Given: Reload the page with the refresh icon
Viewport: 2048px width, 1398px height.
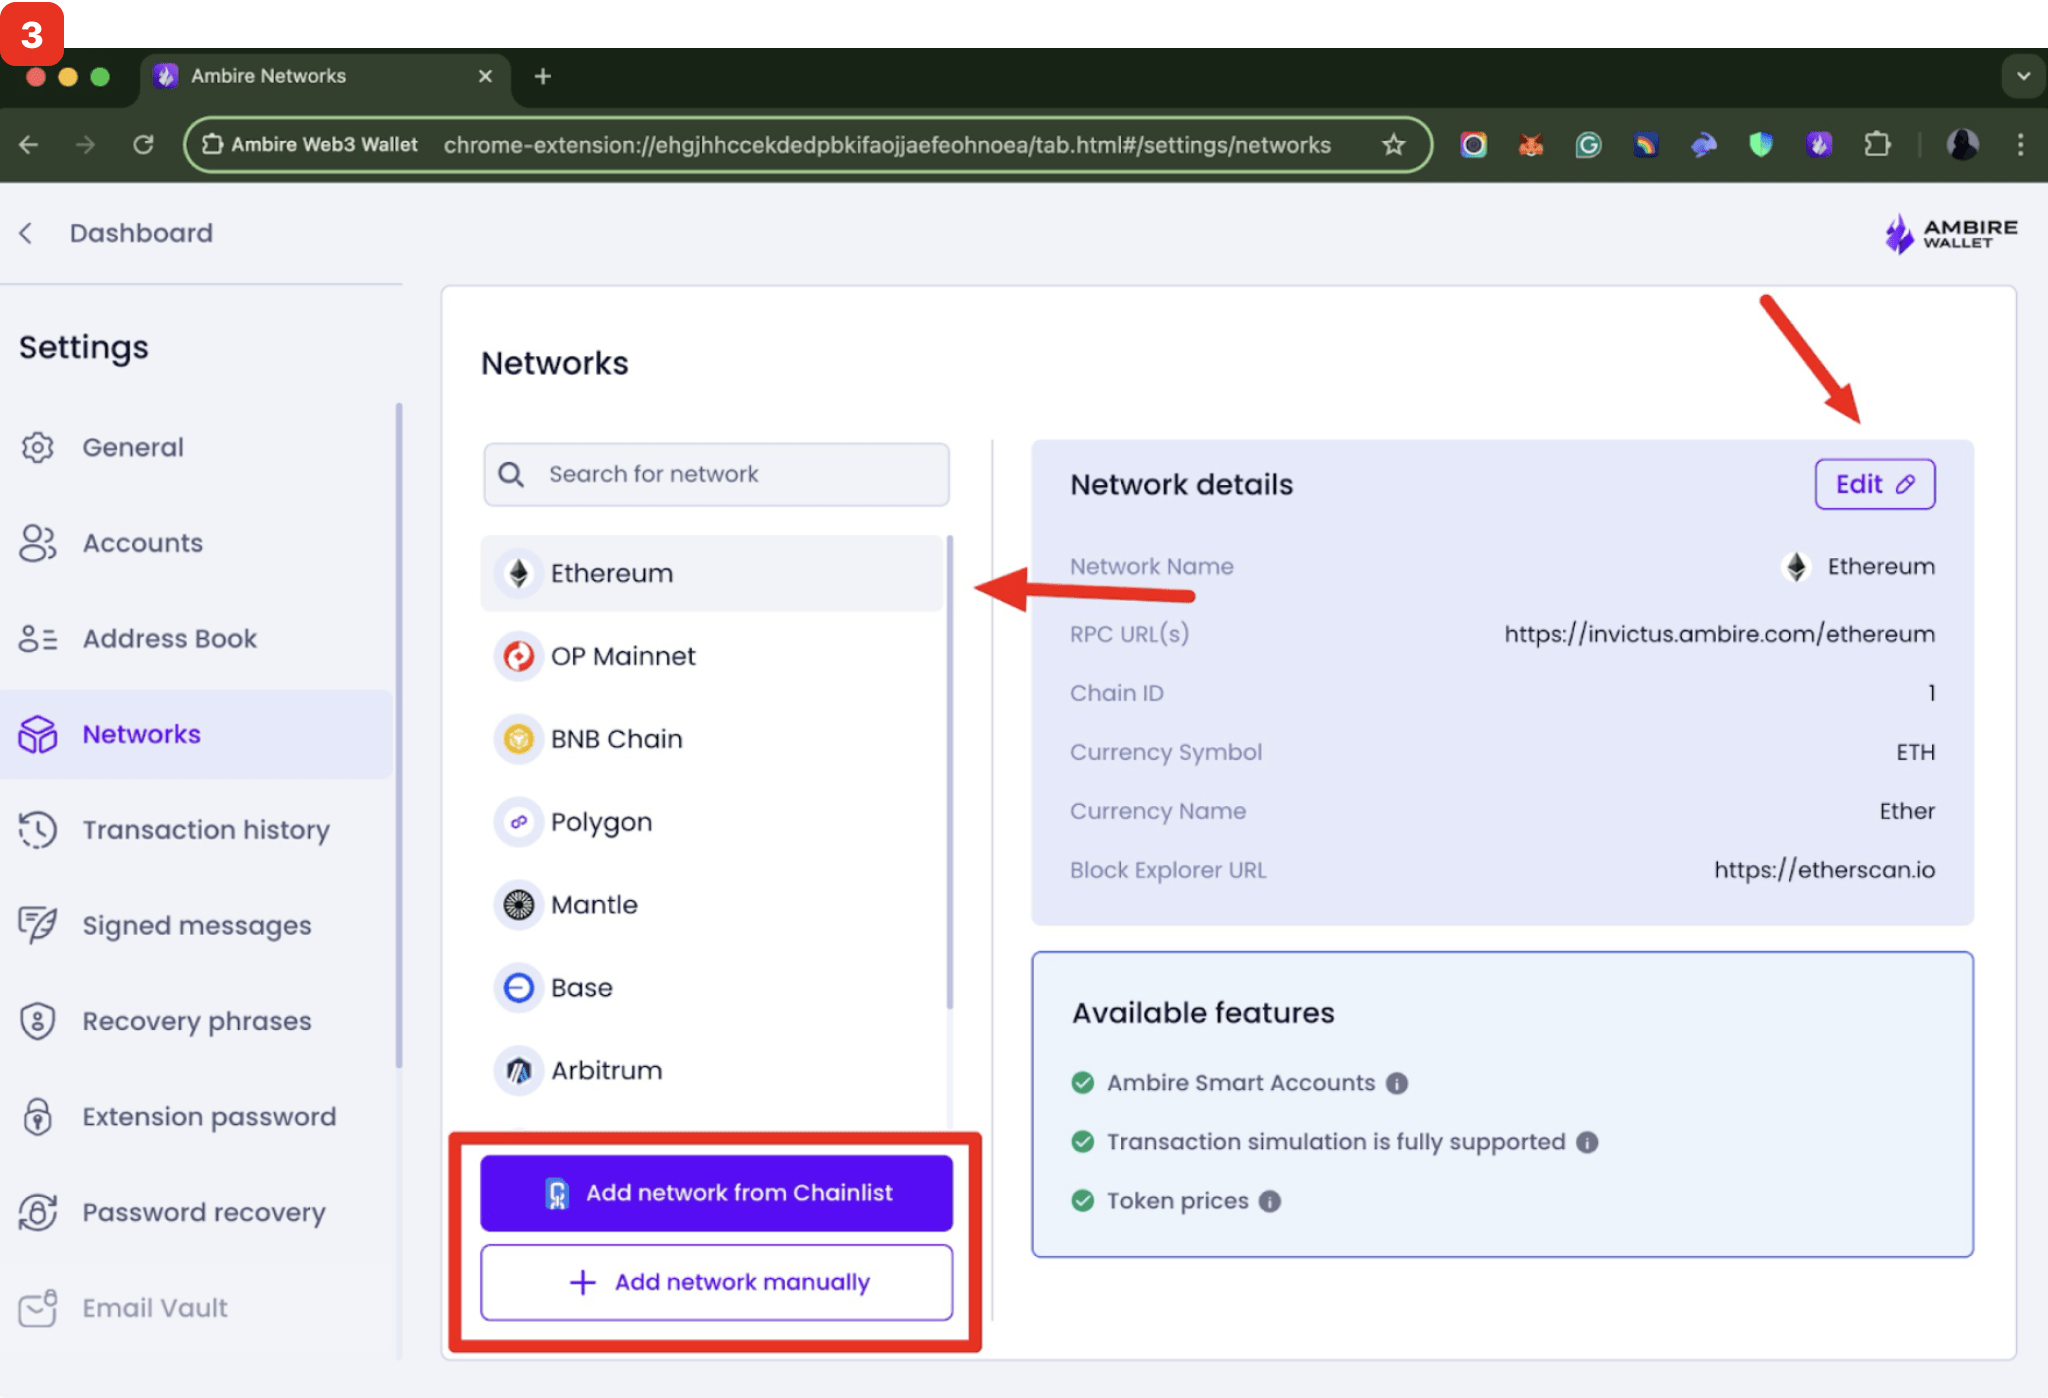Looking at the screenshot, I should [x=144, y=144].
